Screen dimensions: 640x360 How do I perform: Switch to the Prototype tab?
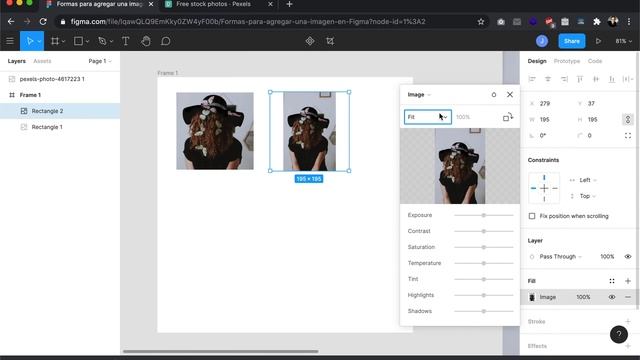coord(567,61)
